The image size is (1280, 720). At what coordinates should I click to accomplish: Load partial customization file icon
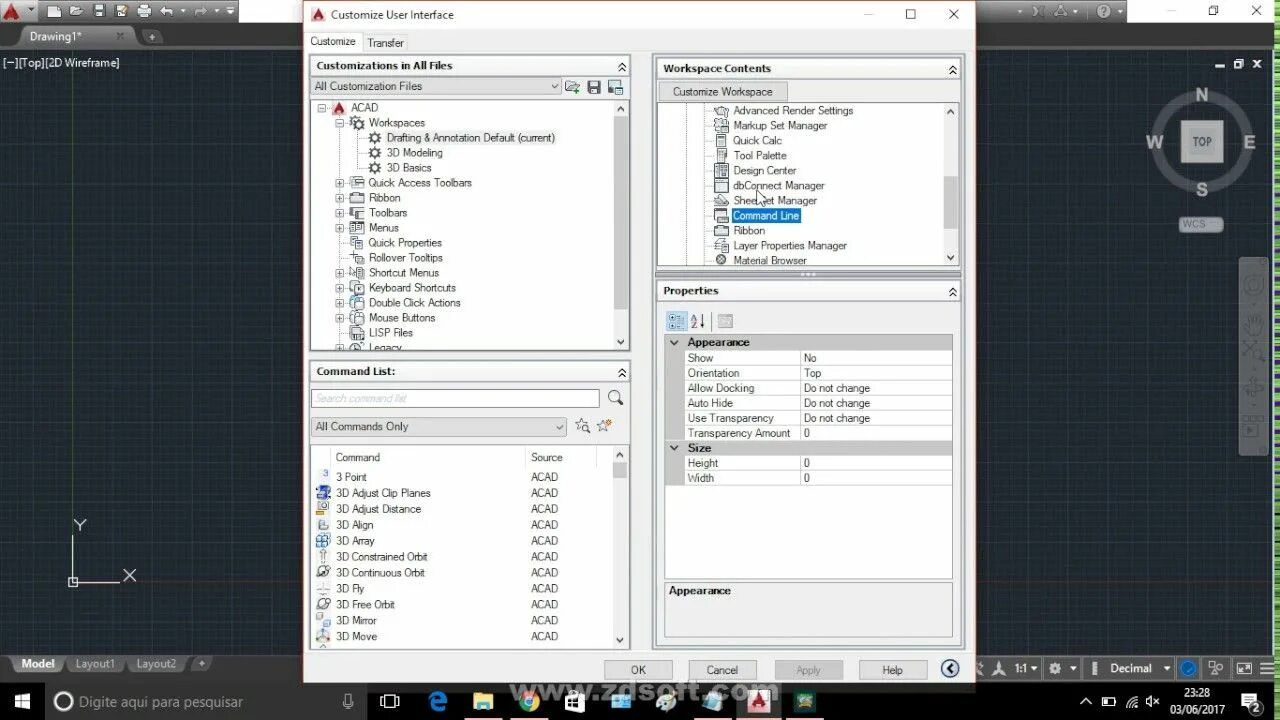tap(572, 87)
